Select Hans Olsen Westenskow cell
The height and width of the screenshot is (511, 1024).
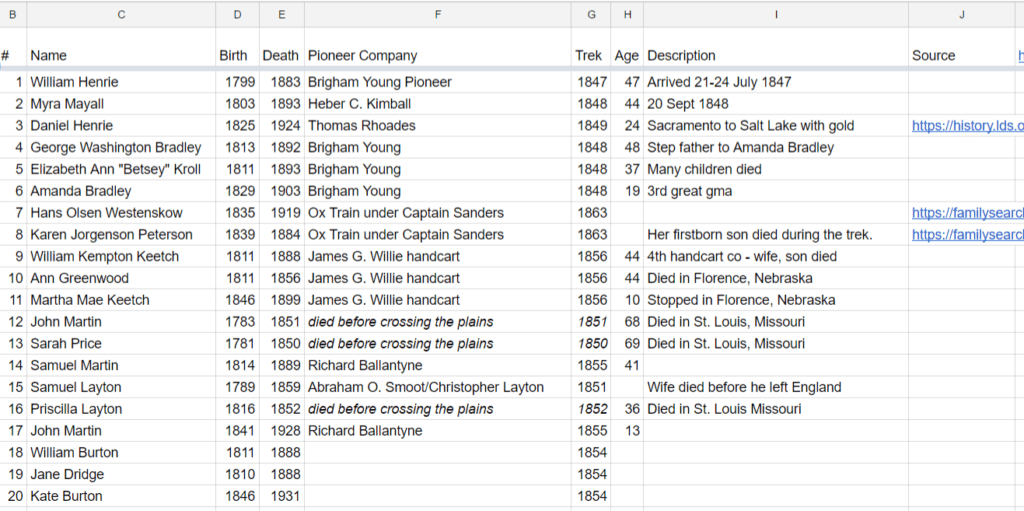pyautogui.click(x=121, y=212)
